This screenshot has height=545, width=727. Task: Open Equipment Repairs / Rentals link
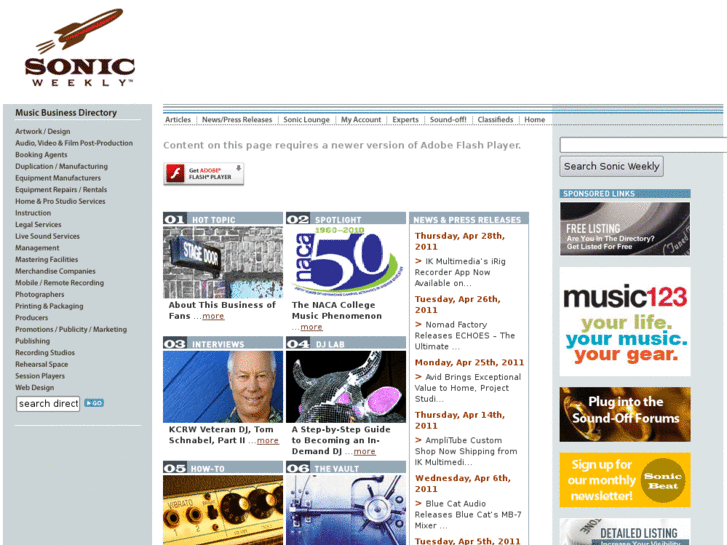[x=61, y=189]
